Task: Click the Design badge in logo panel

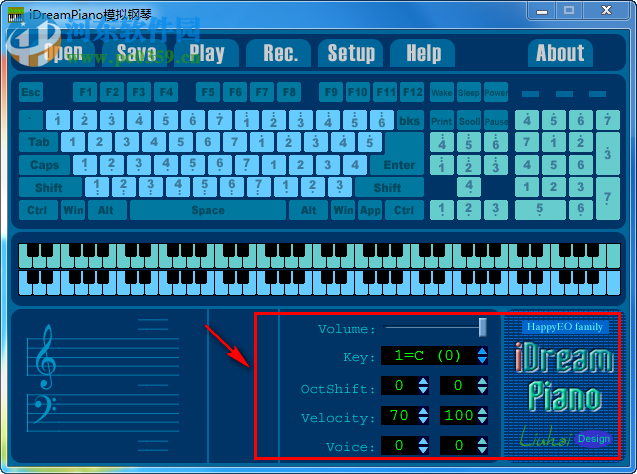Action: point(594,439)
